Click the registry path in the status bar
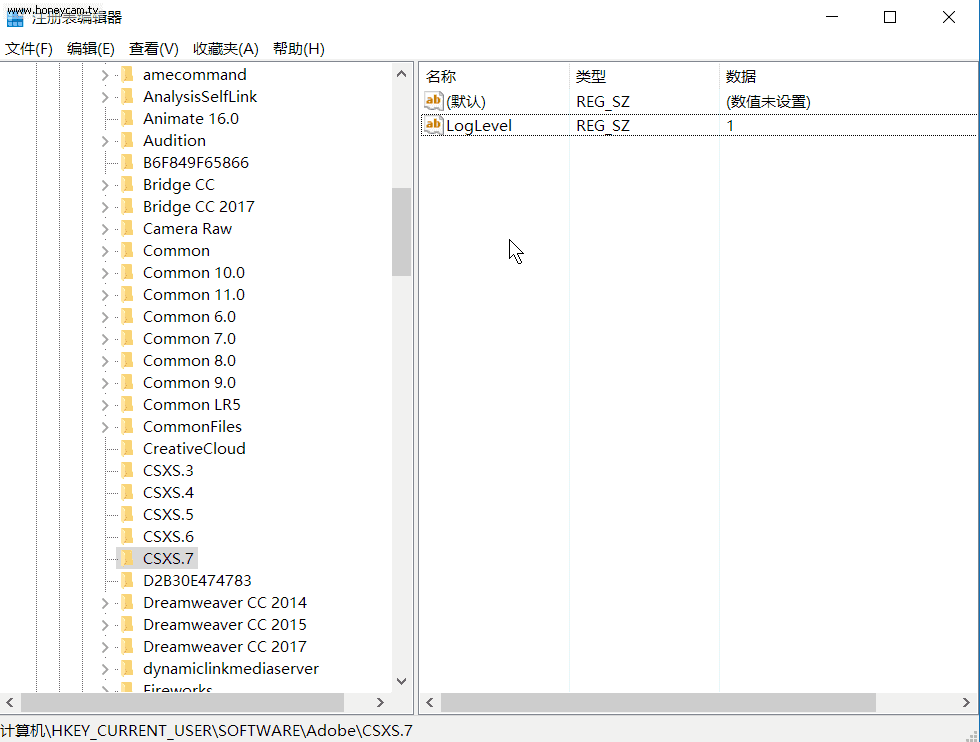Viewport: 980px width, 742px height. (x=207, y=730)
